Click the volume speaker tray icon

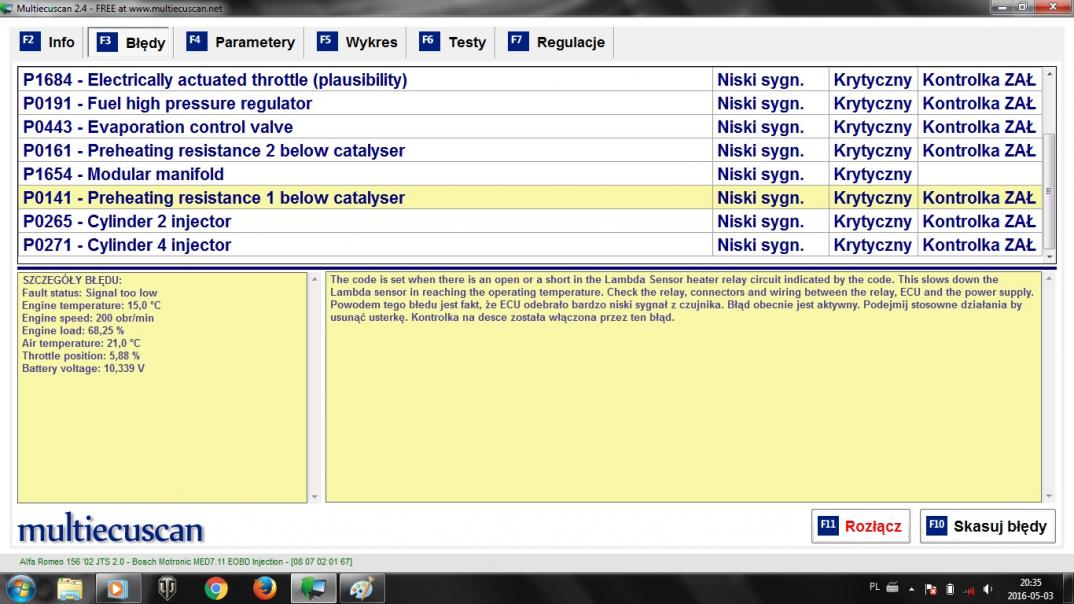point(989,589)
